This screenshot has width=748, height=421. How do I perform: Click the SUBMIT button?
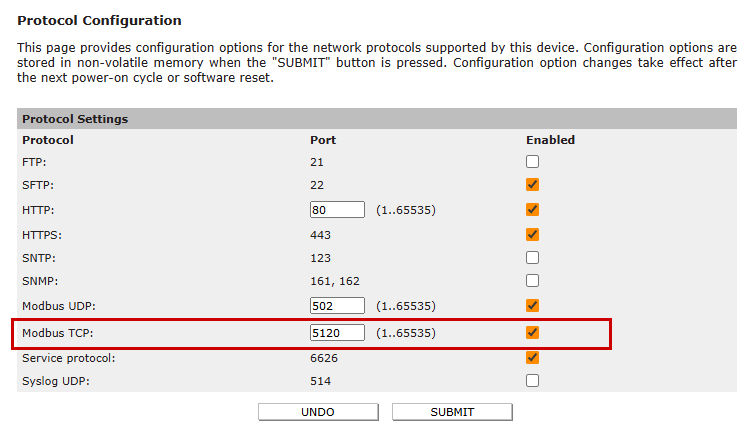coord(452,412)
